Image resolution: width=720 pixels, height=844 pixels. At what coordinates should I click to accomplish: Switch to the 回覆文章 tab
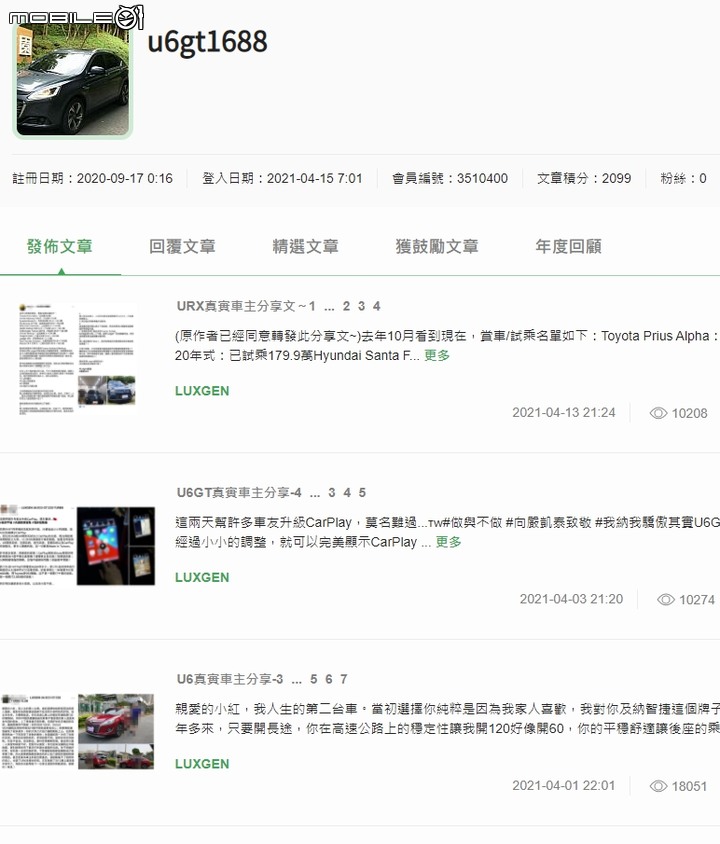[x=182, y=247]
